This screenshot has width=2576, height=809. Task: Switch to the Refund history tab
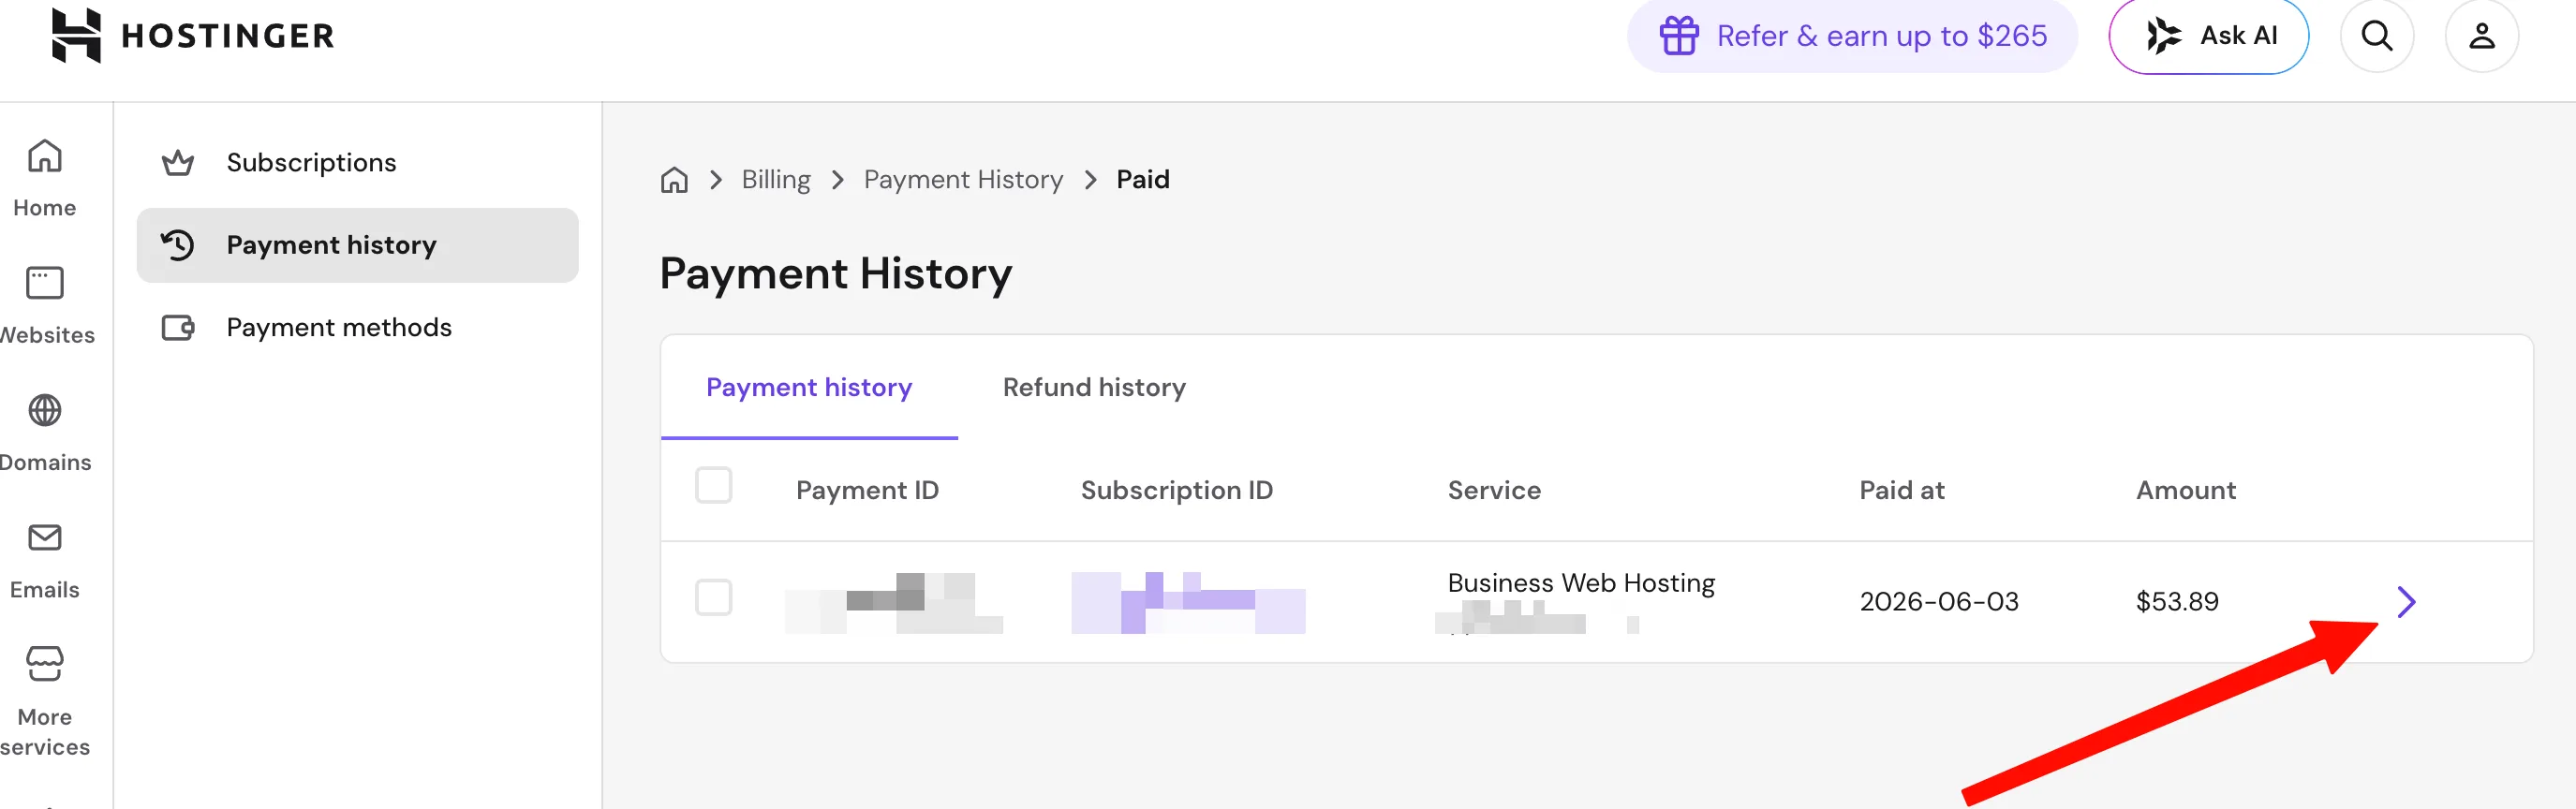point(1094,387)
